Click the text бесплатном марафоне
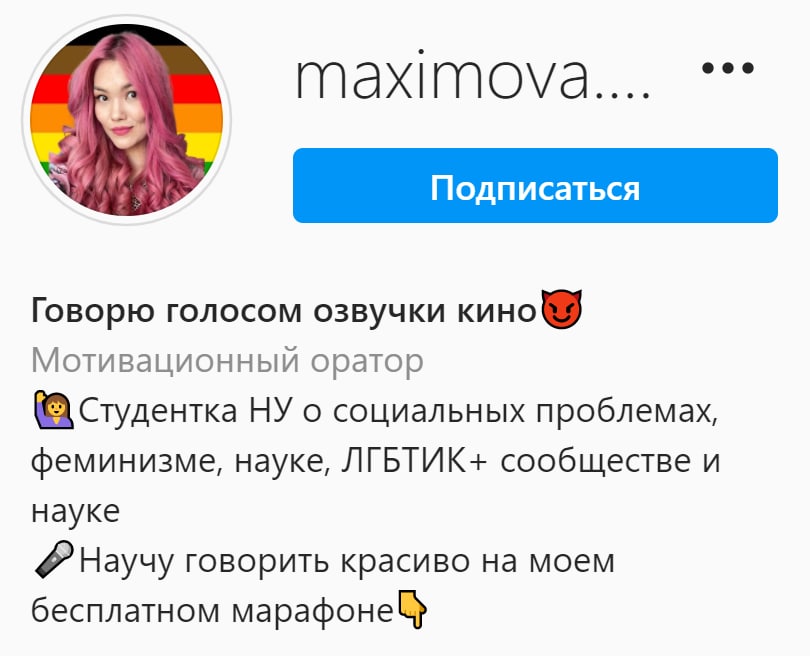The width and height of the screenshot is (810, 656). click(x=212, y=611)
